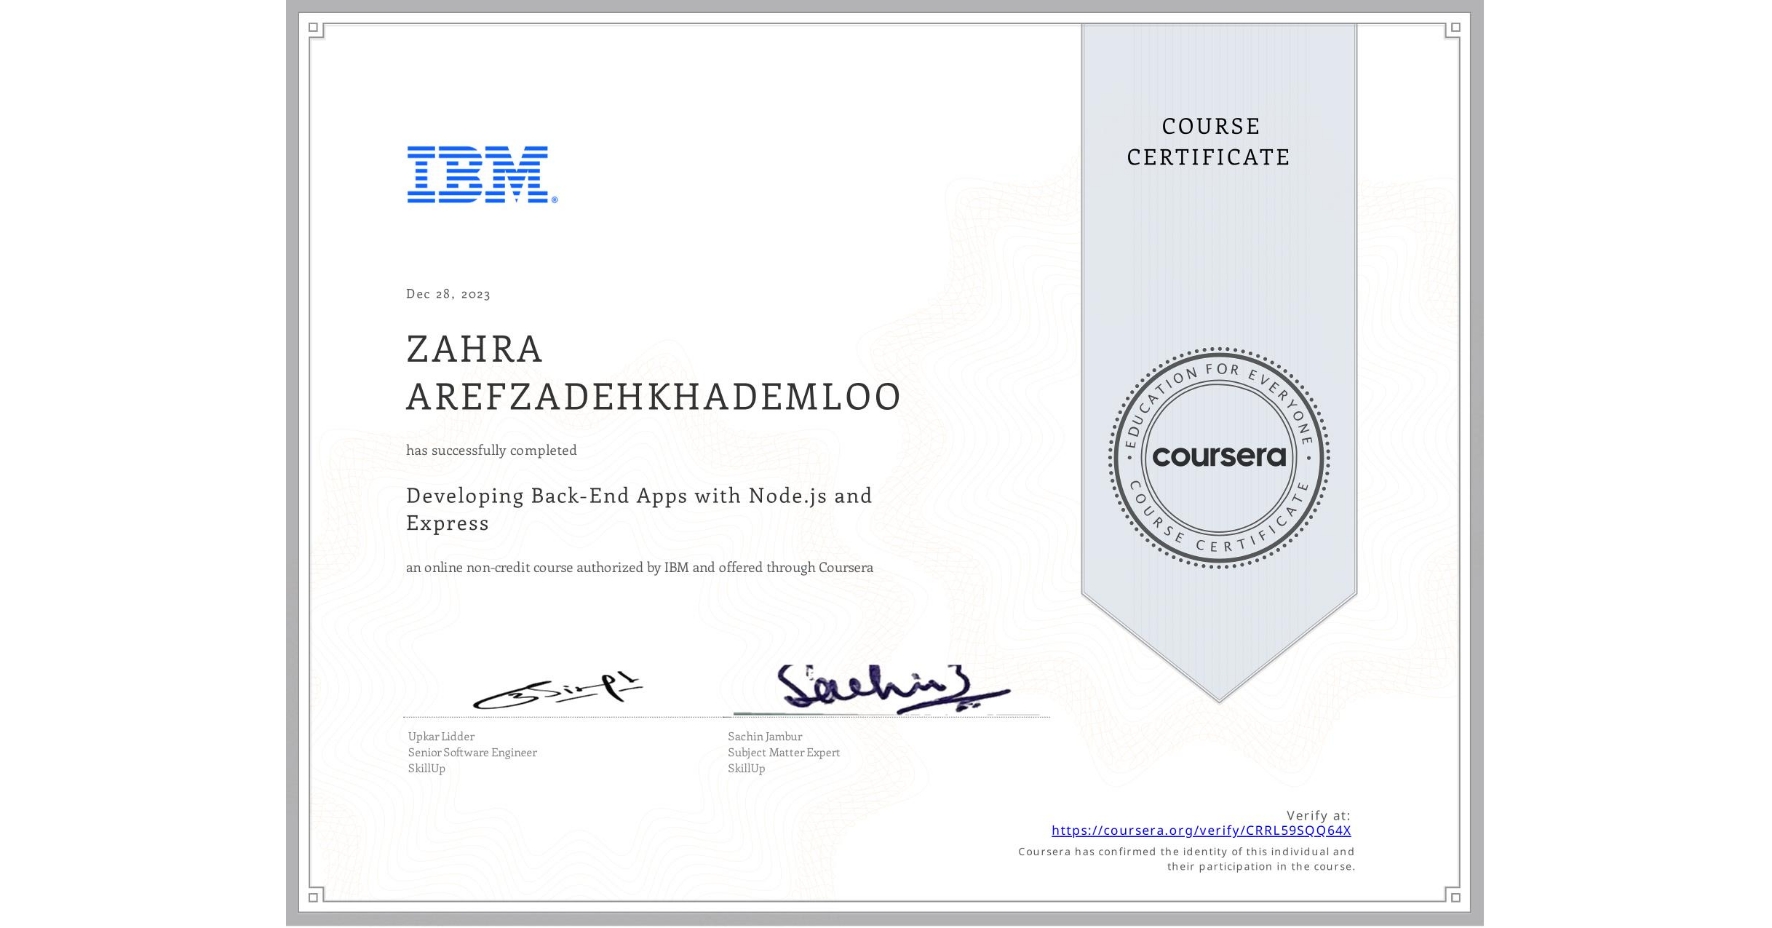Click 'an online non-credit course' authorization line
Viewport: 1772px width, 928px height.
click(x=638, y=567)
